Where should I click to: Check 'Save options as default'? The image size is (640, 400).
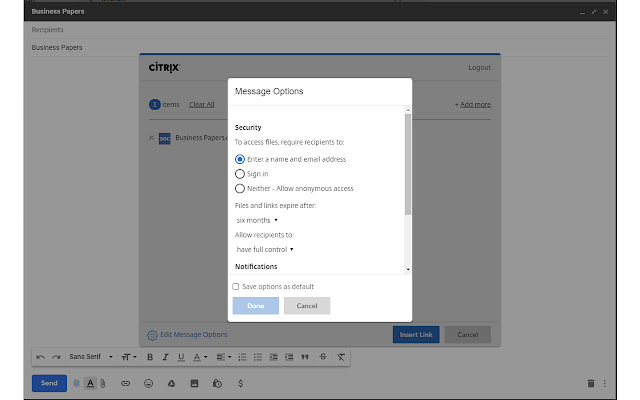(x=236, y=286)
